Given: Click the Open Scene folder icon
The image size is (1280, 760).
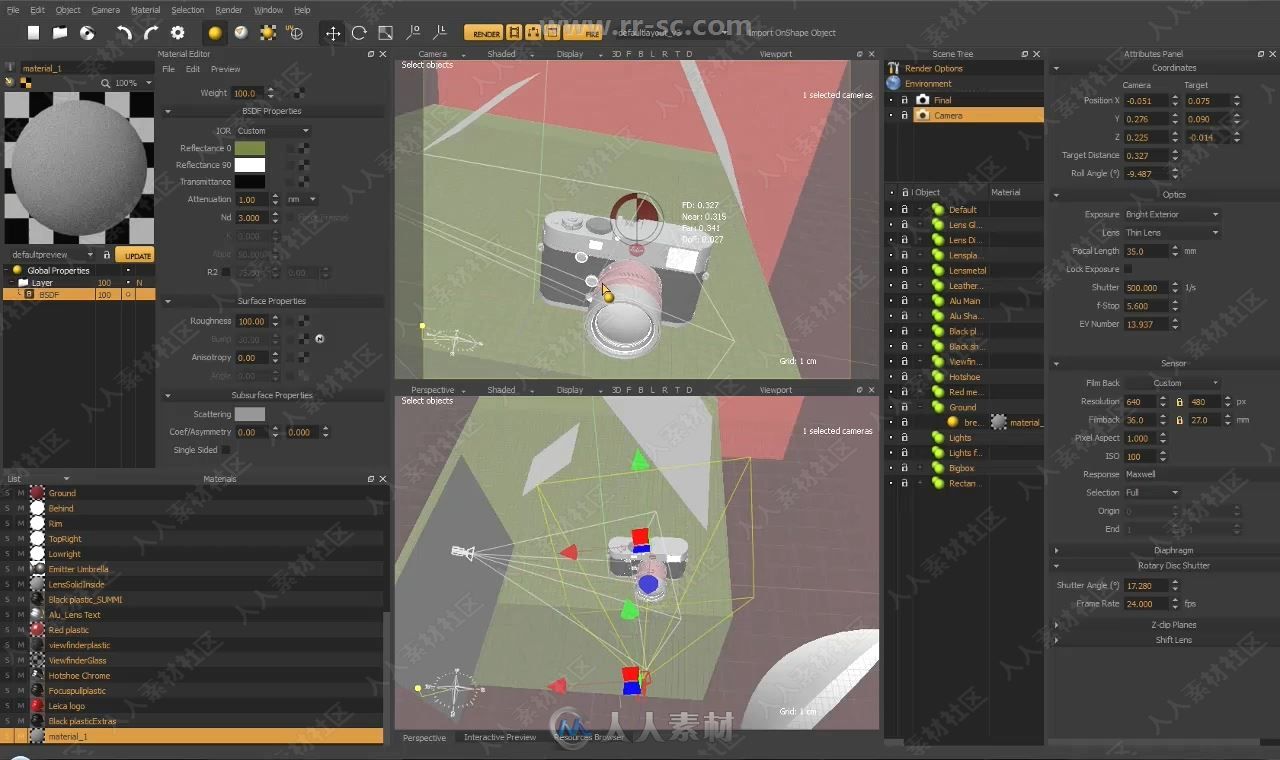Looking at the screenshot, I should point(60,33).
